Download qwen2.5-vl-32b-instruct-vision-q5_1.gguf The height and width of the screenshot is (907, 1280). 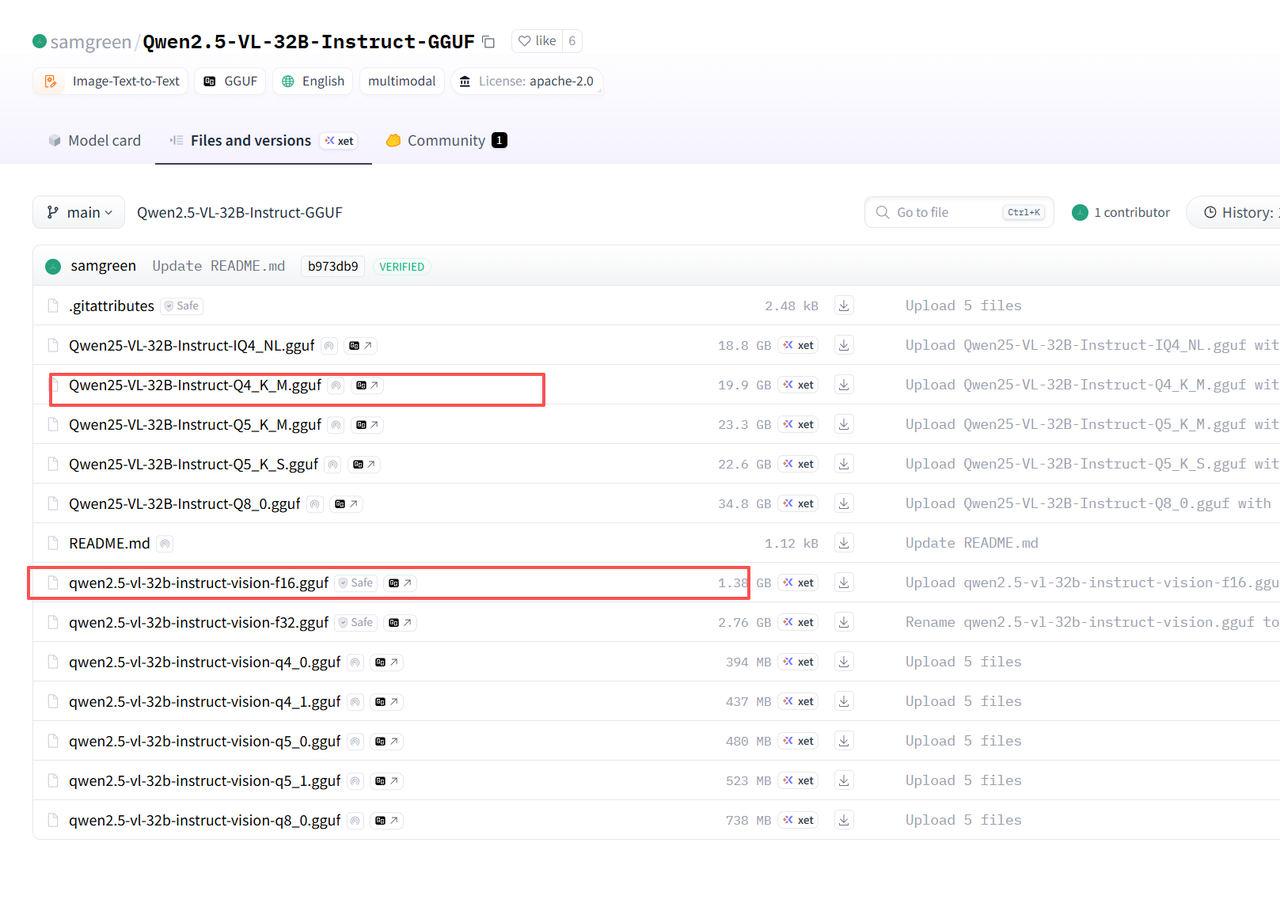pos(844,780)
